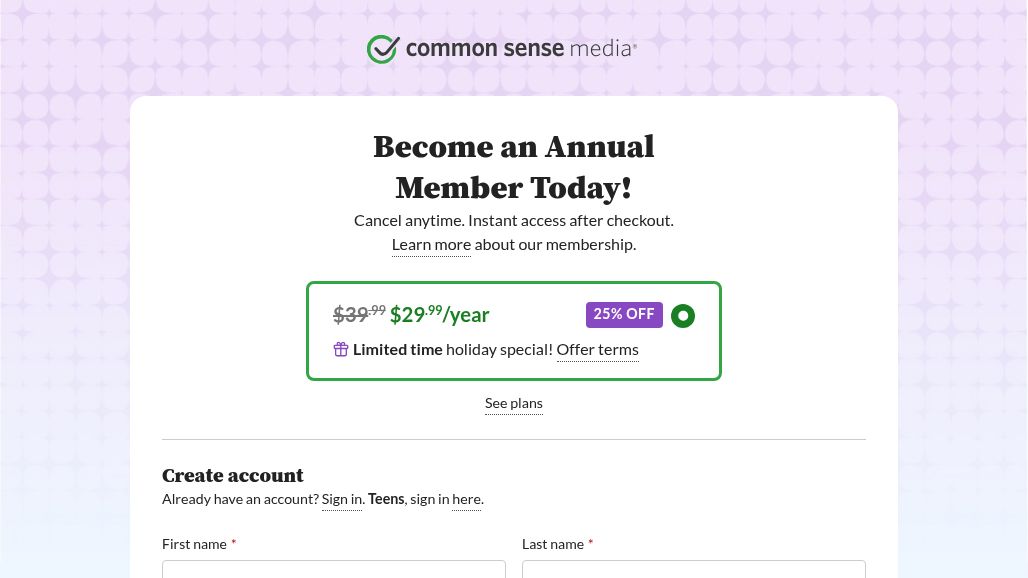View the Offer terms link
The width and height of the screenshot is (1028, 578).
tap(597, 350)
